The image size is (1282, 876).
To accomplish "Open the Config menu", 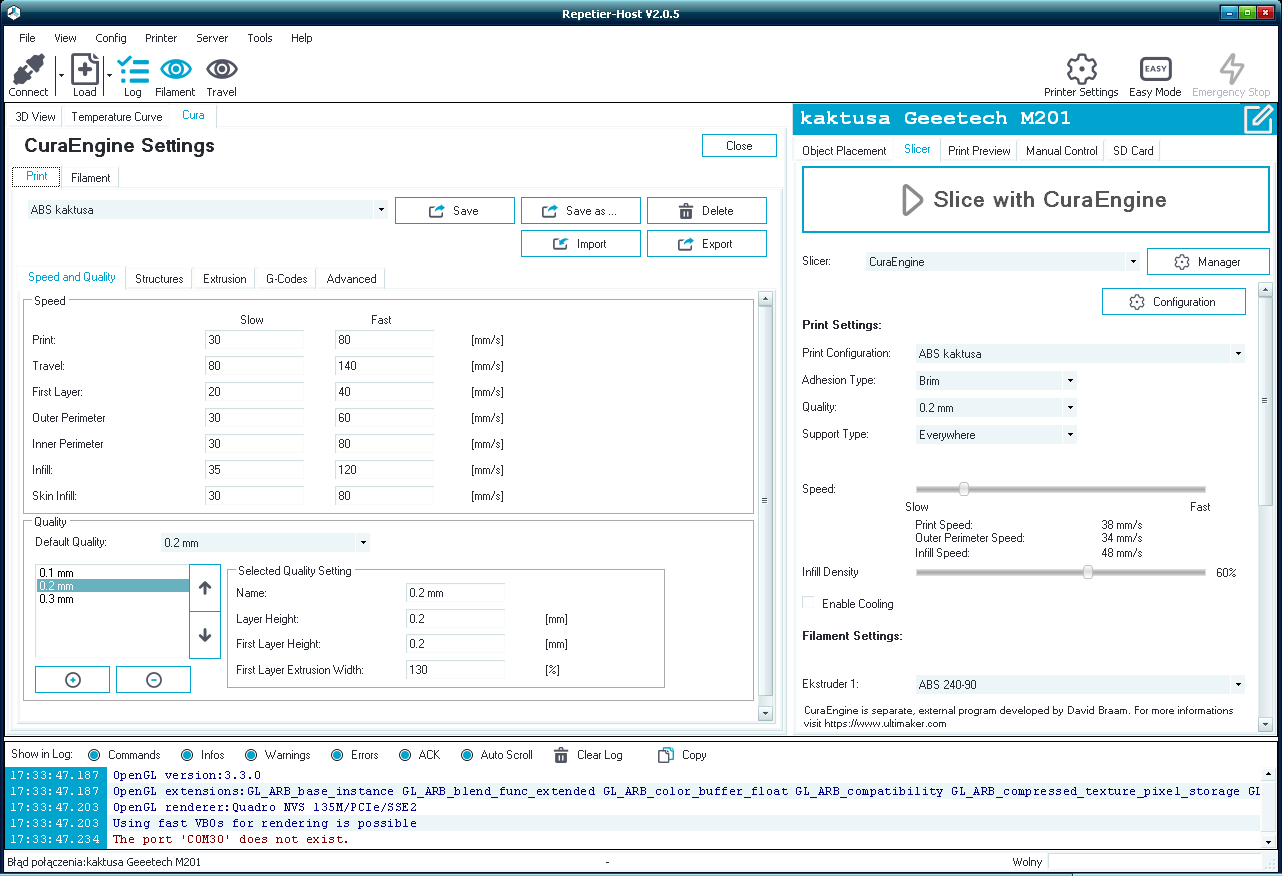I will 111,38.
